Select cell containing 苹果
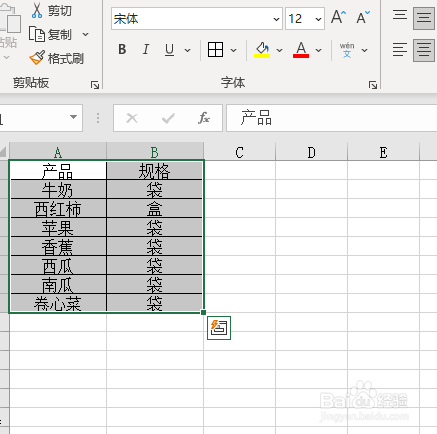 58,227
